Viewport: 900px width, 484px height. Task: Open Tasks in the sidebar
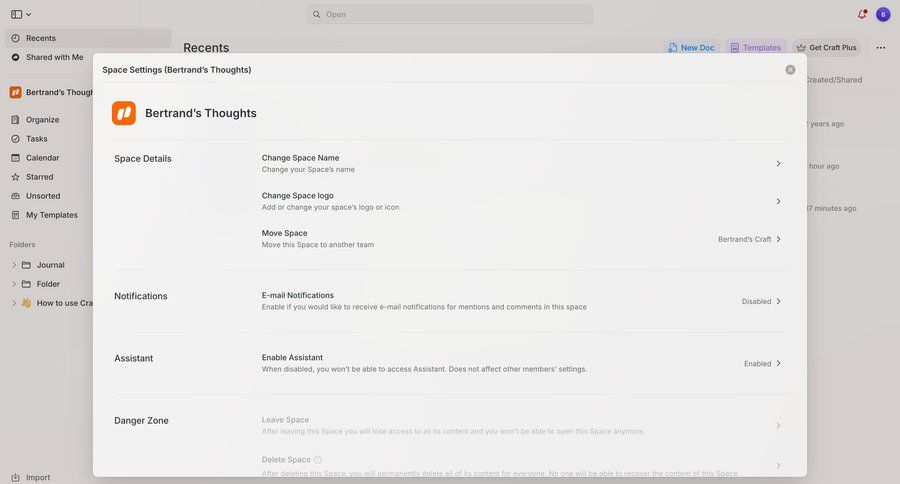click(x=37, y=138)
